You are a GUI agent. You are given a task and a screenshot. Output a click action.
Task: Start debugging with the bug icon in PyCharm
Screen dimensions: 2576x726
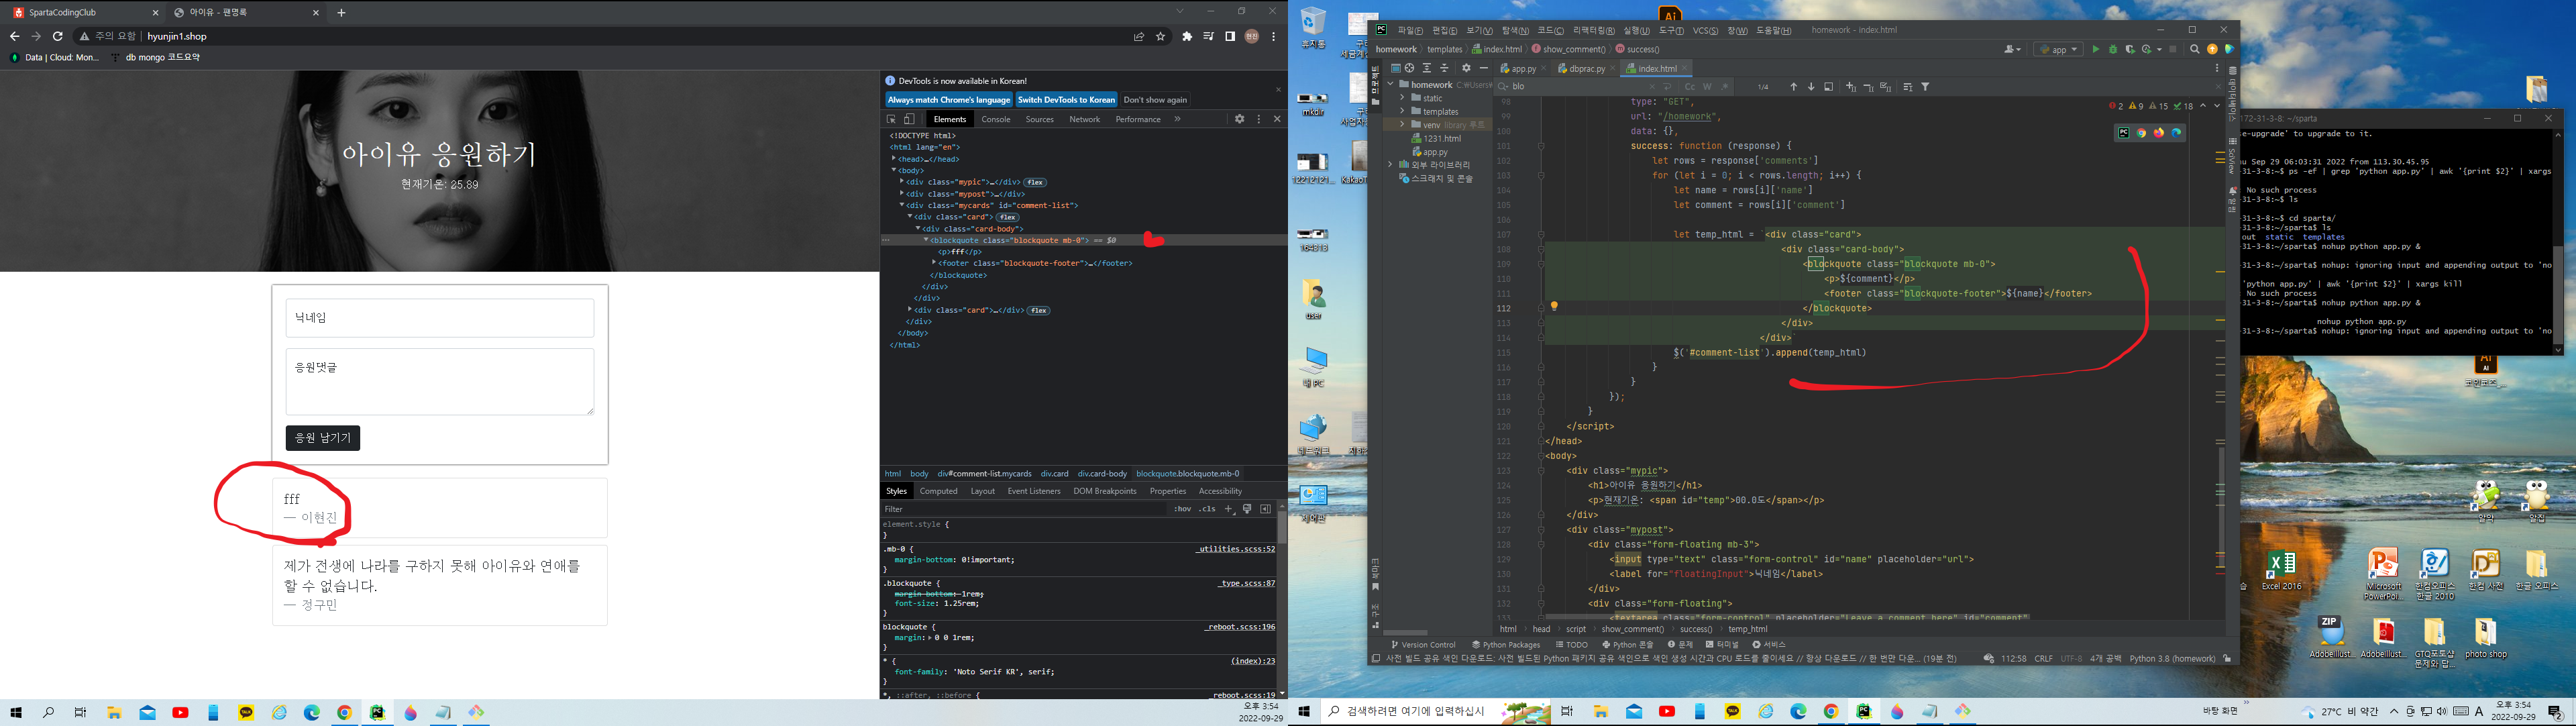(x=2113, y=49)
